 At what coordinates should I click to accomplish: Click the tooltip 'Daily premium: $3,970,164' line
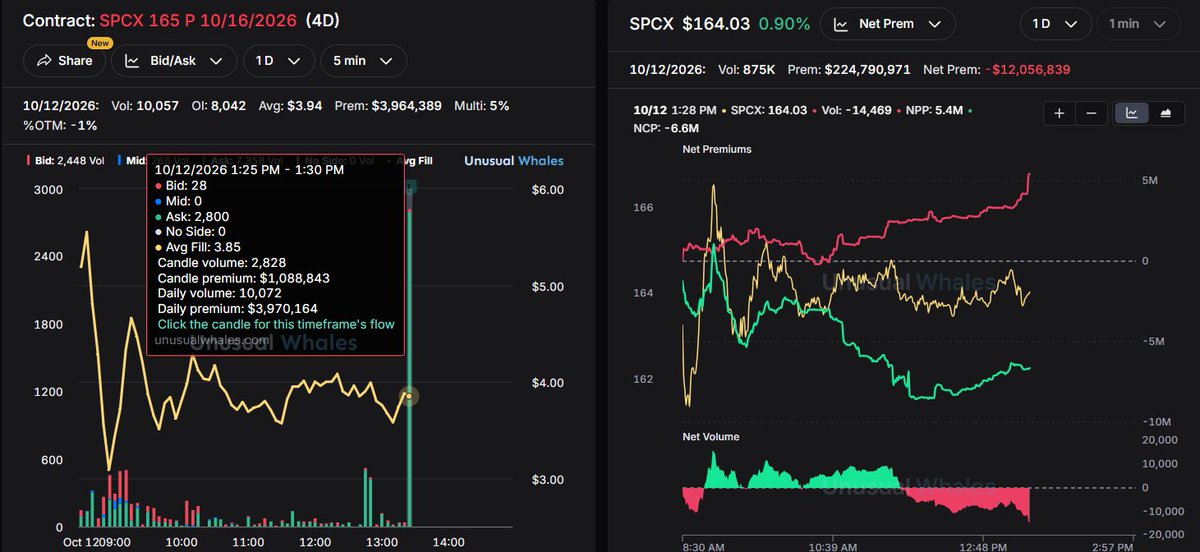(237, 309)
